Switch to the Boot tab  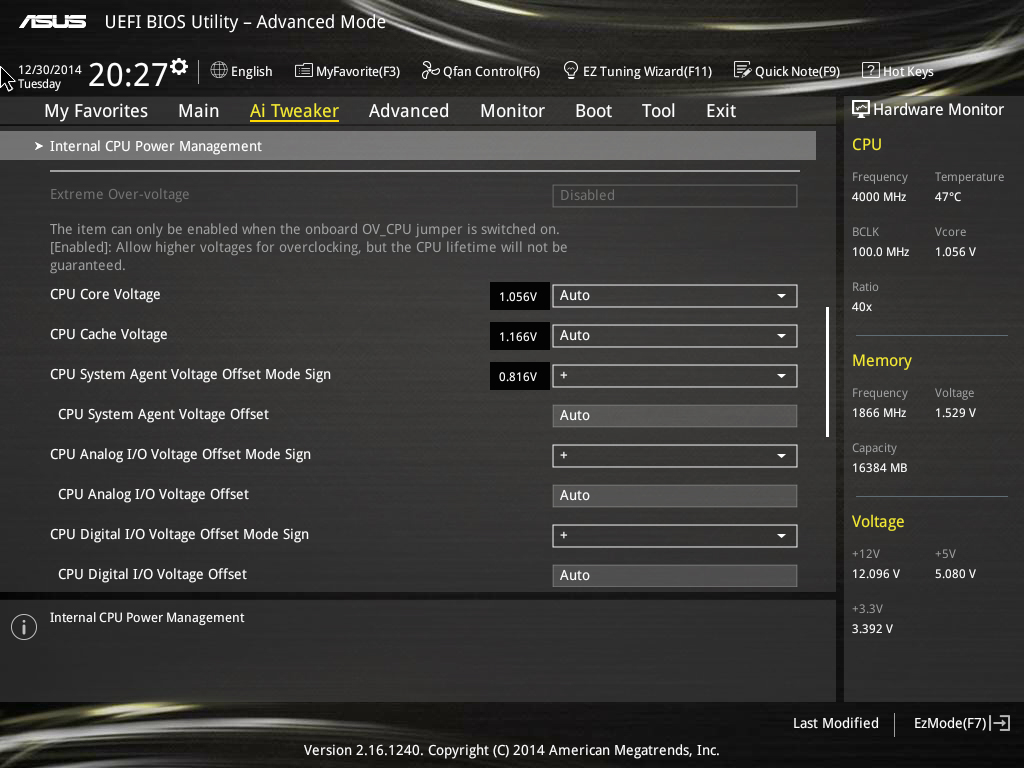point(594,111)
